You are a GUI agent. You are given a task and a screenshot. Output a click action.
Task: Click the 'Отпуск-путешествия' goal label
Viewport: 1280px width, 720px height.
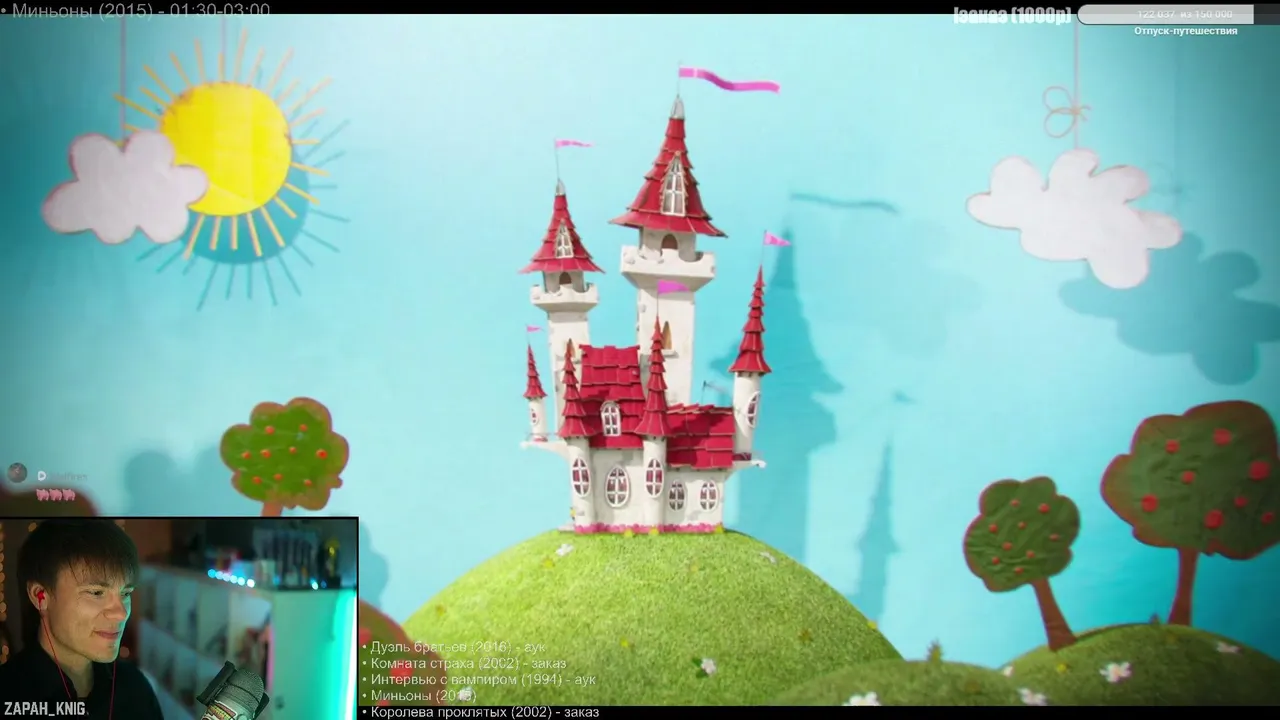pos(1186,31)
